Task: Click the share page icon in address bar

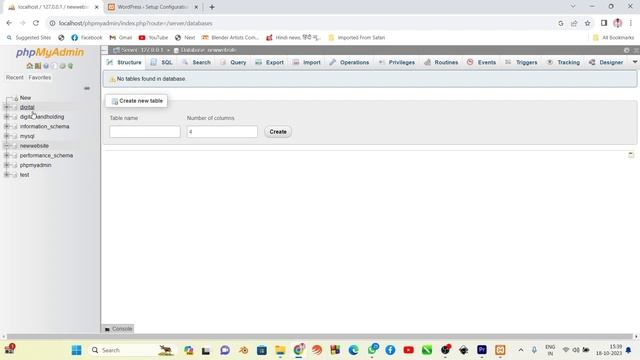Action: [574, 23]
